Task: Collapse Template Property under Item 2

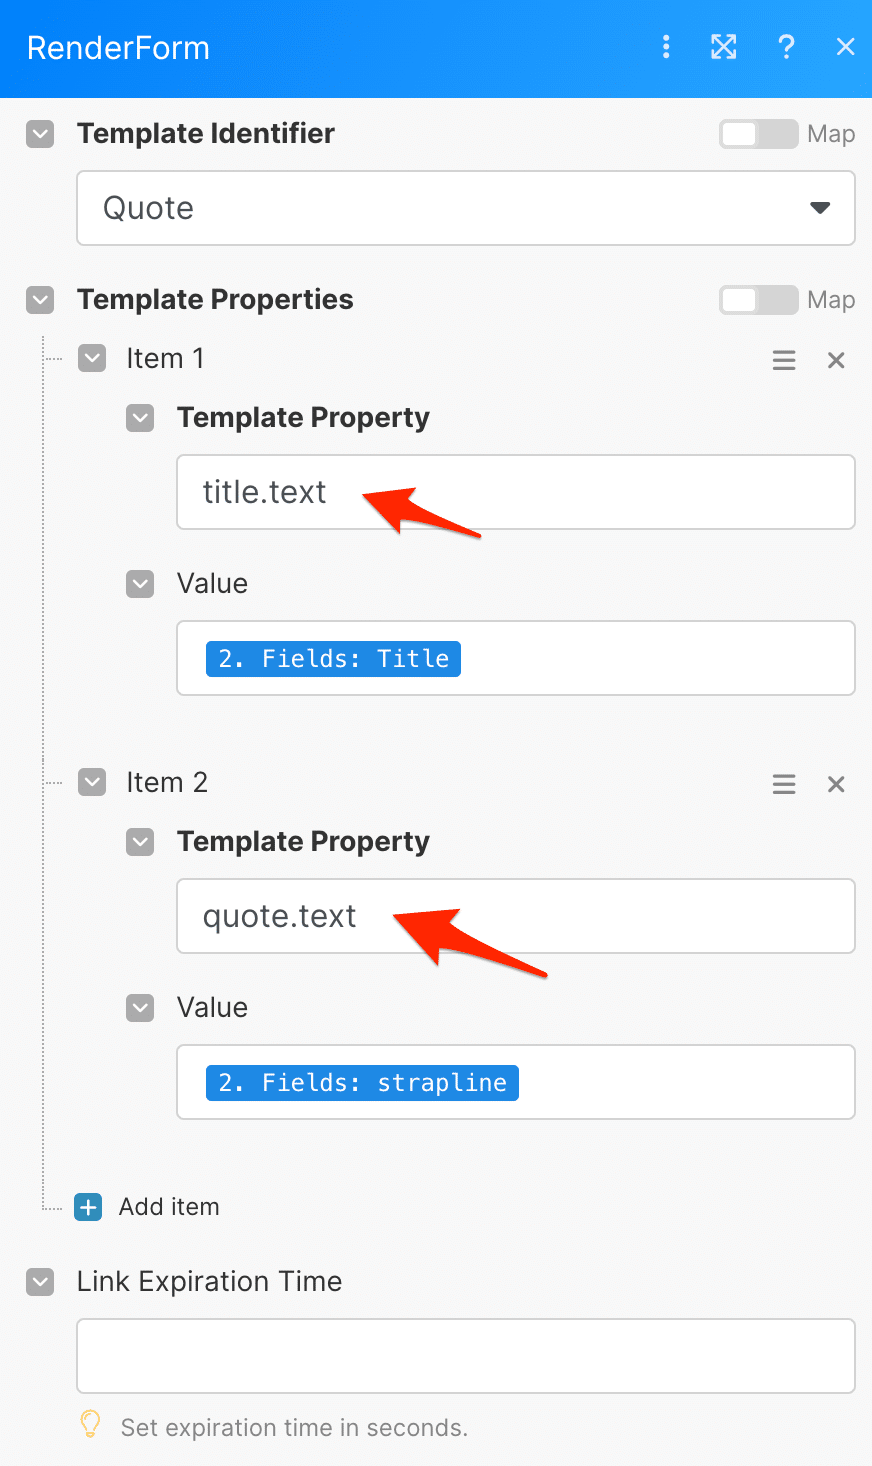Action: [x=140, y=842]
